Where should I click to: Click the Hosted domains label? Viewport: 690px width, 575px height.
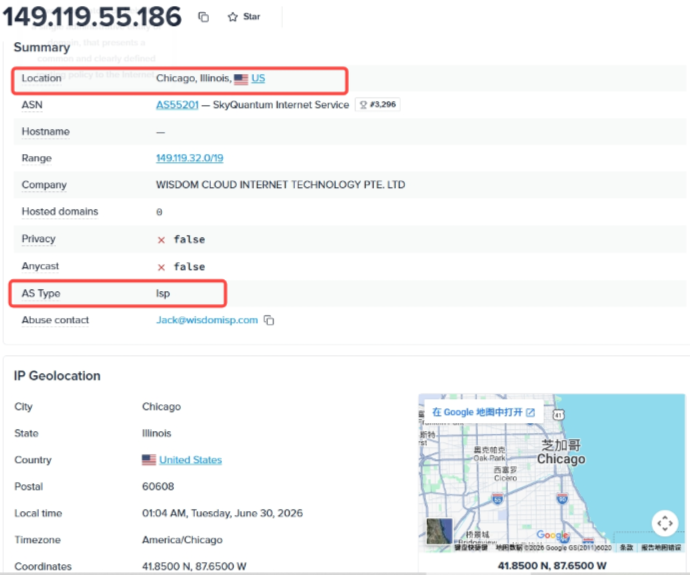[60, 212]
